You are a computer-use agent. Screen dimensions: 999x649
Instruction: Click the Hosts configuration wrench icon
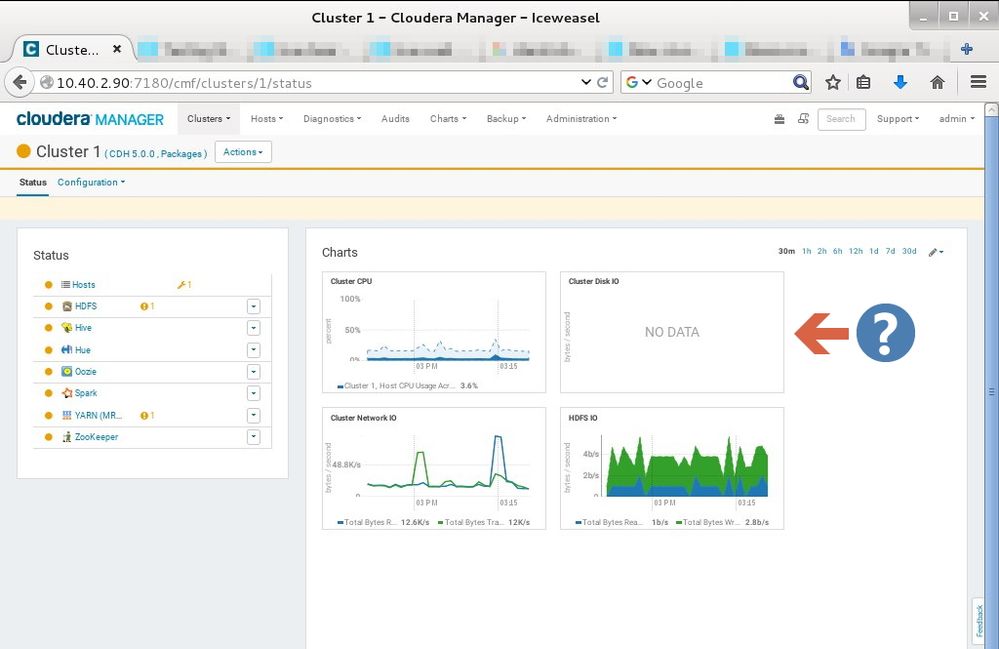(x=181, y=285)
